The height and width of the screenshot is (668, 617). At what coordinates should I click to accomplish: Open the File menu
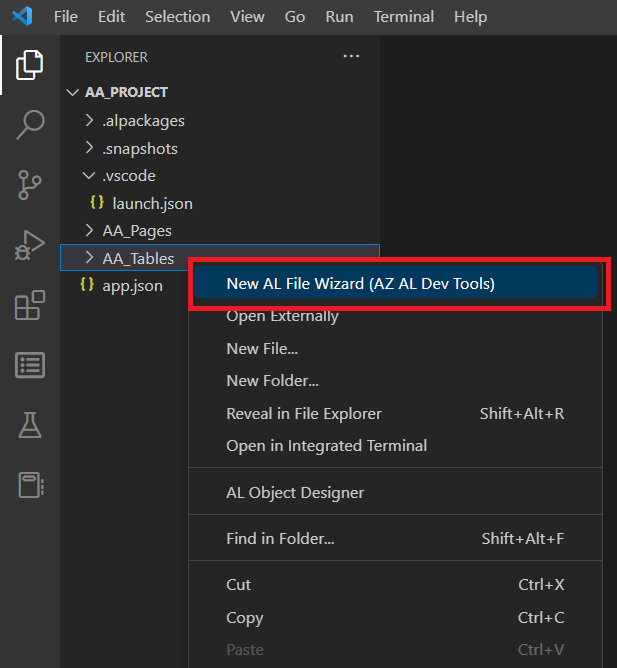[x=66, y=17]
